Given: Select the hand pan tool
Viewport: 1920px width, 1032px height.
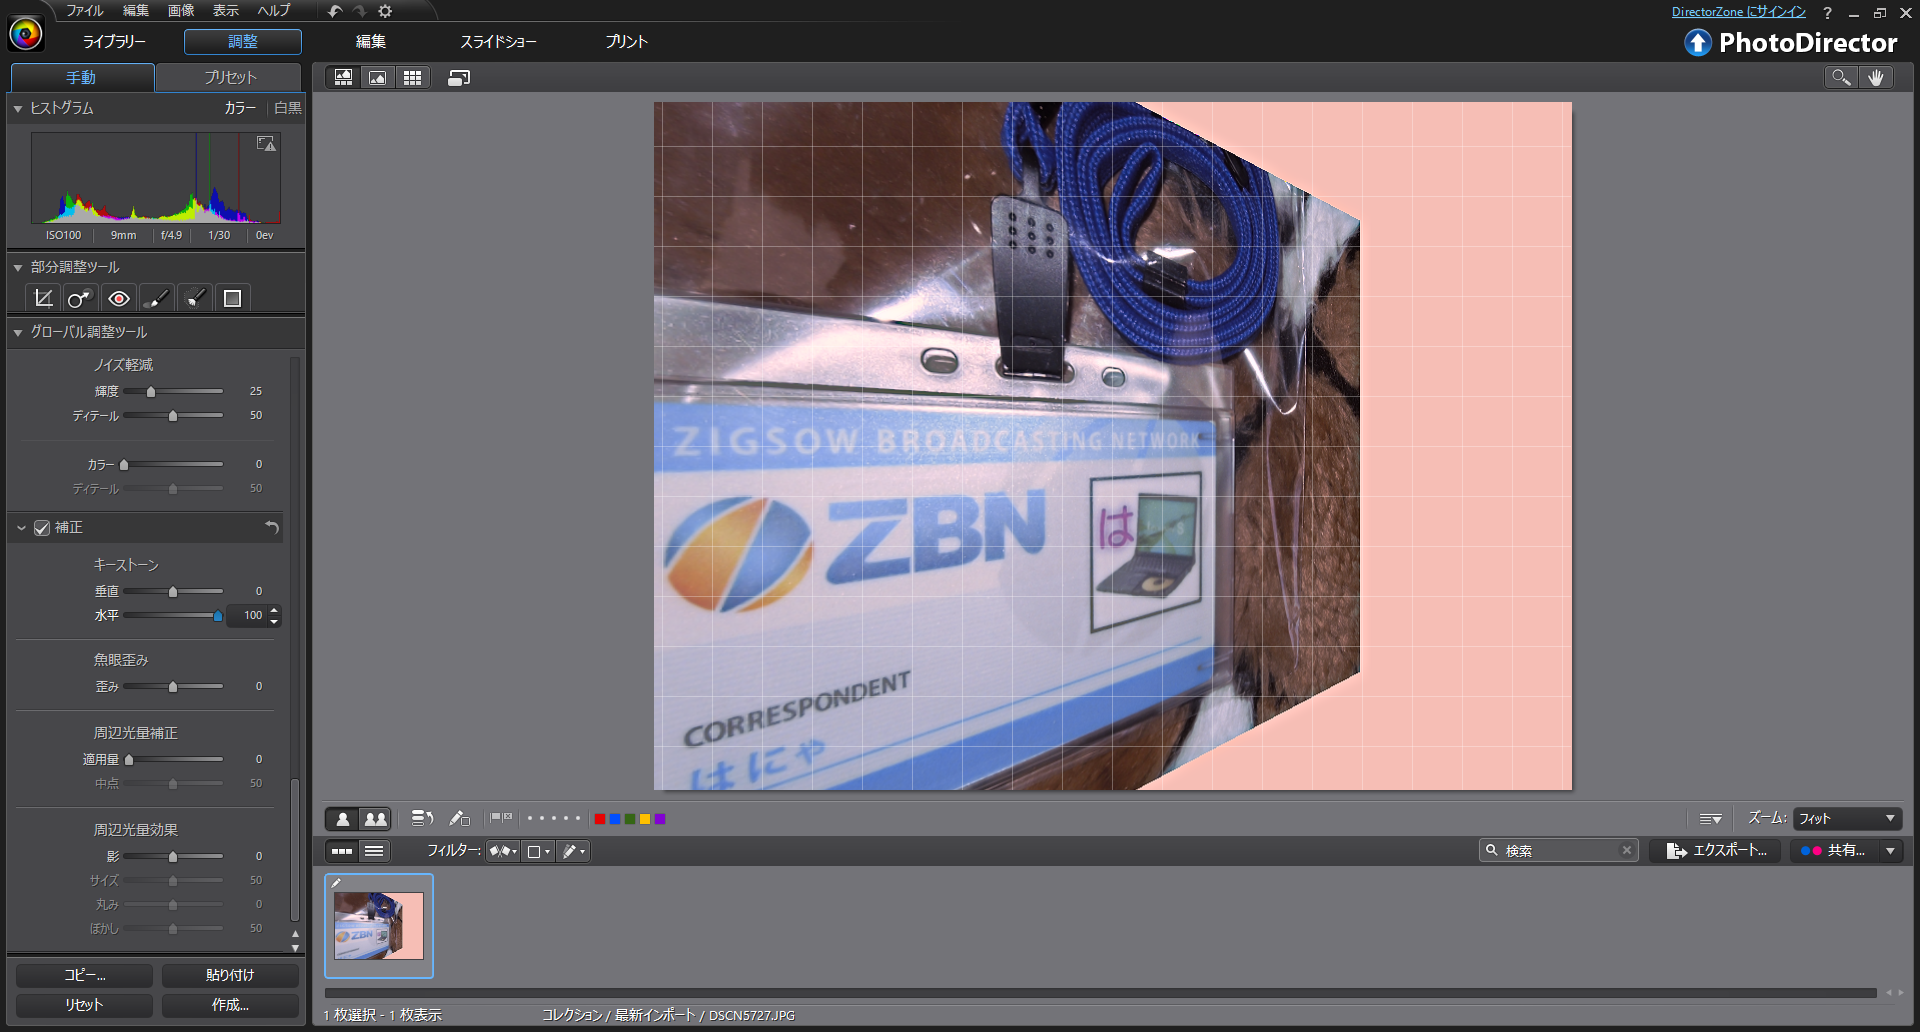Looking at the screenshot, I should click(1876, 77).
